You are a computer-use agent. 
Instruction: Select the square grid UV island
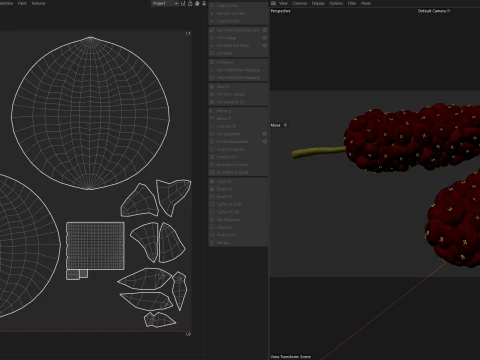coord(95,246)
